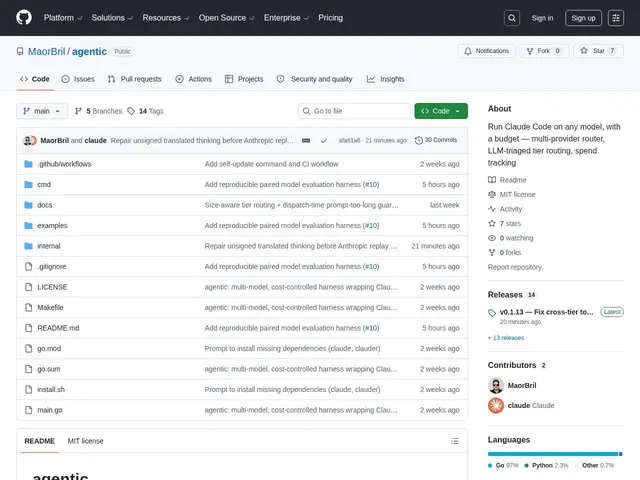Click the internal folder icon
This screenshot has height=480, width=640.
pos(28,246)
